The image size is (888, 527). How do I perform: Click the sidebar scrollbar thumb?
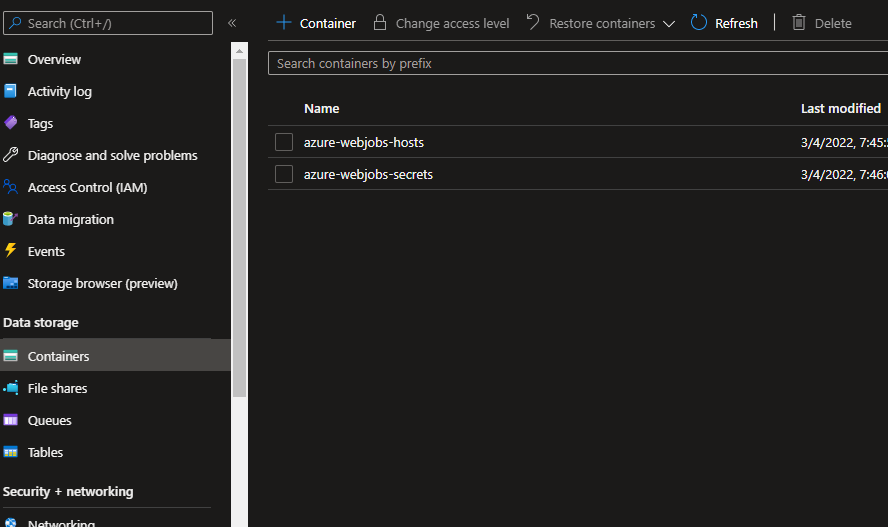pyautogui.click(x=240, y=228)
